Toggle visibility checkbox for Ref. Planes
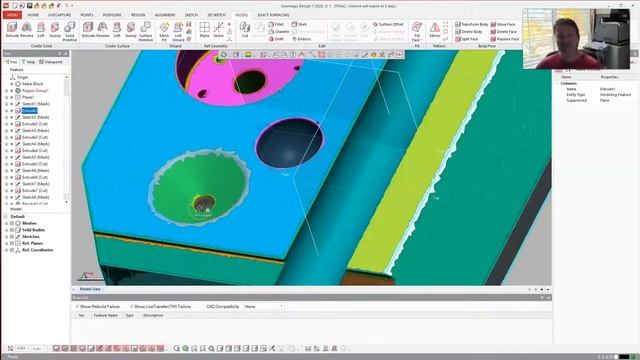 (12, 243)
